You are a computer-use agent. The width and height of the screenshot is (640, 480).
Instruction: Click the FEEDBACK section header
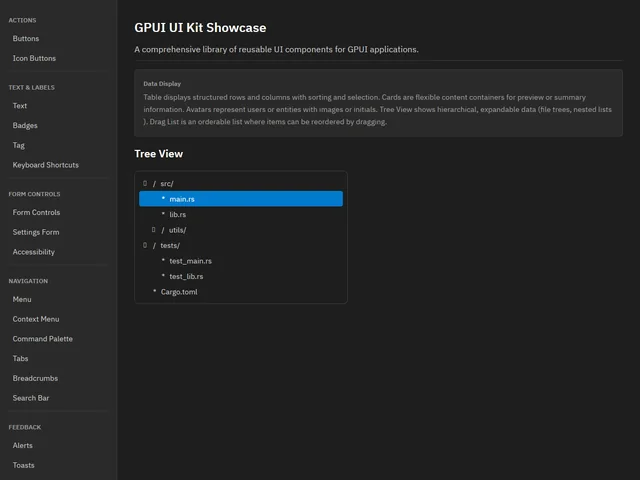pos(25,427)
